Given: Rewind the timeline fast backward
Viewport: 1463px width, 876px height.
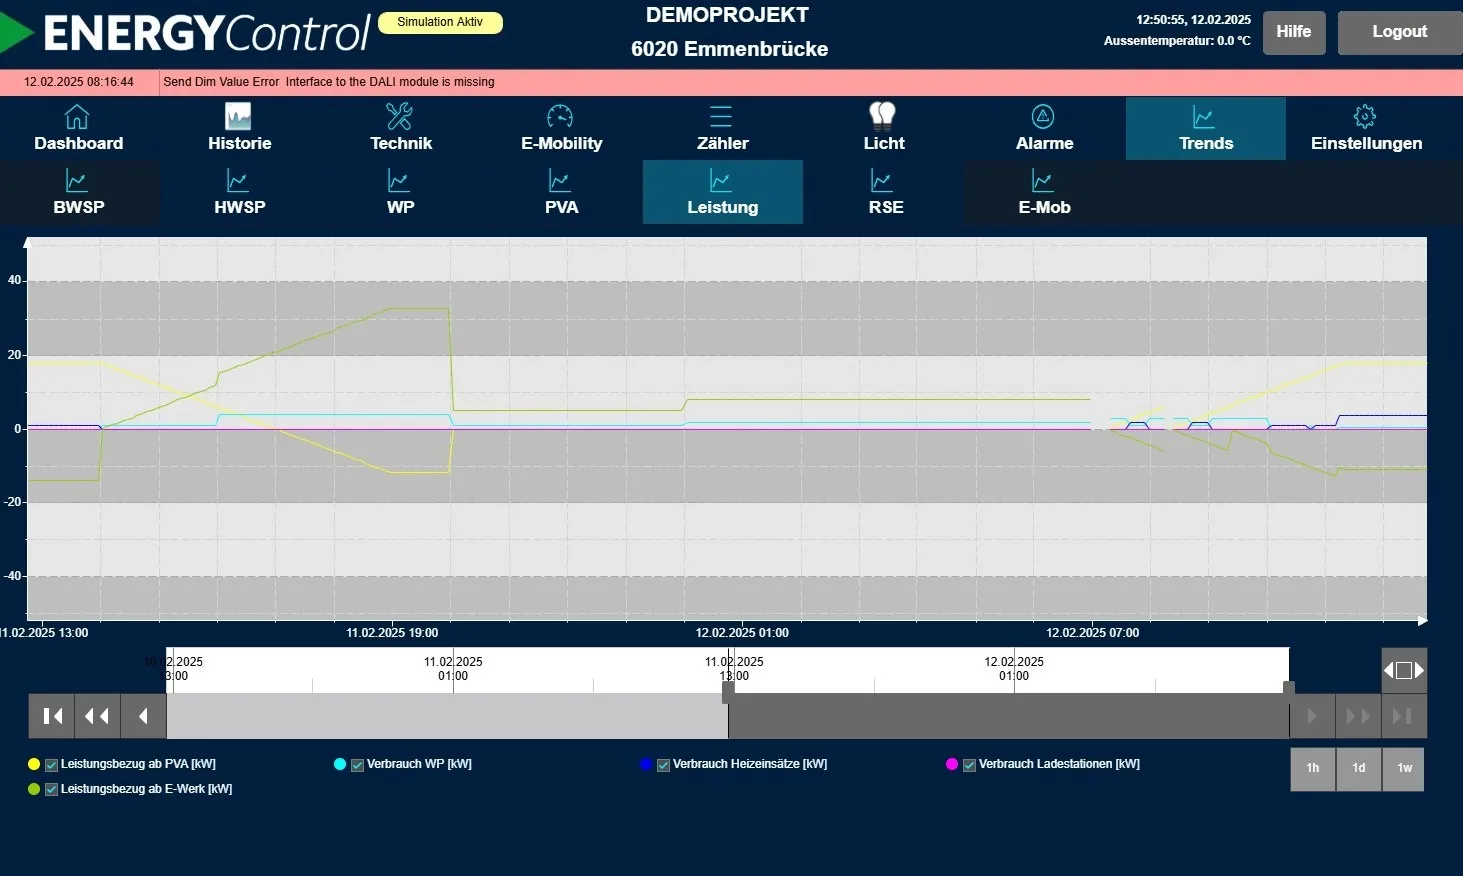Looking at the screenshot, I should pyautogui.click(x=98, y=716).
